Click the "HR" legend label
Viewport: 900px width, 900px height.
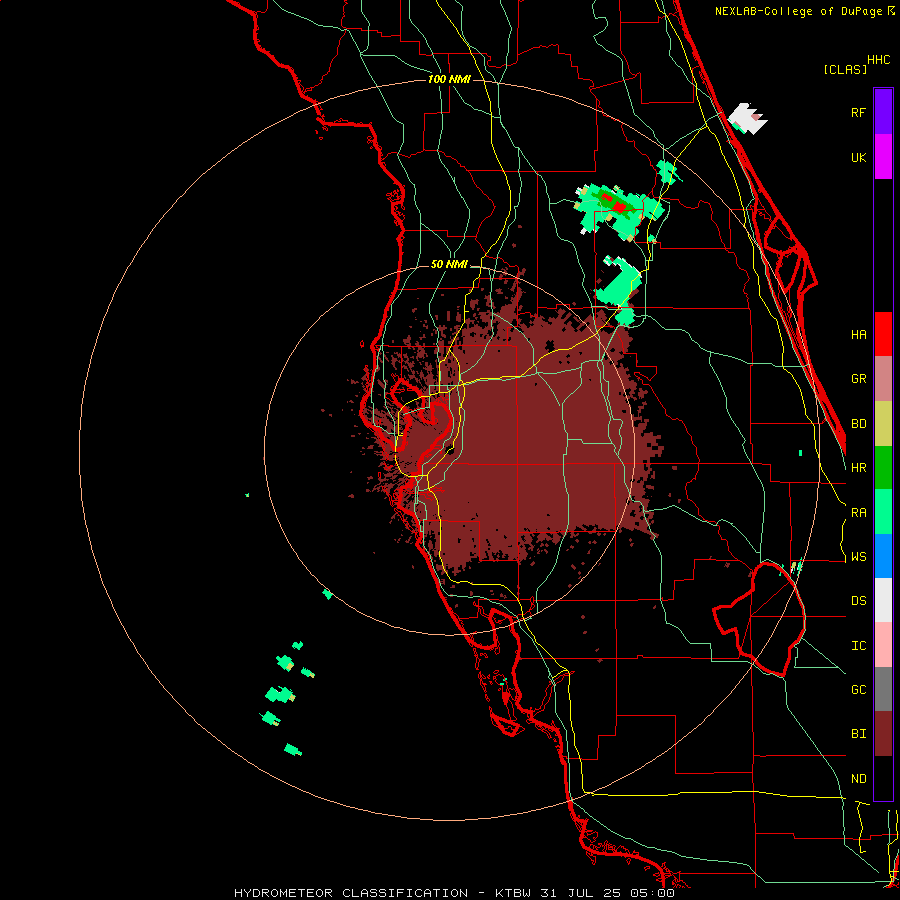coord(859,468)
